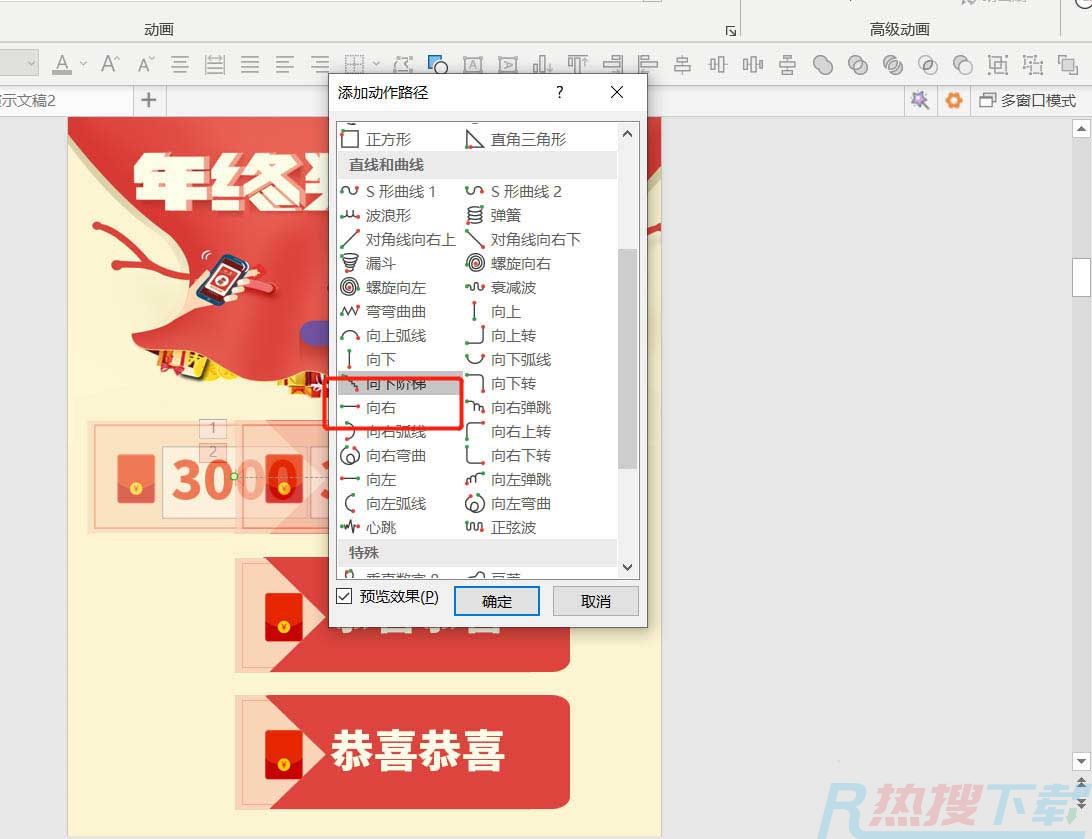Activate 多窗口模式 multi-window mode icon
Screen dimensions: 1092x839
tap(1030, 100)
